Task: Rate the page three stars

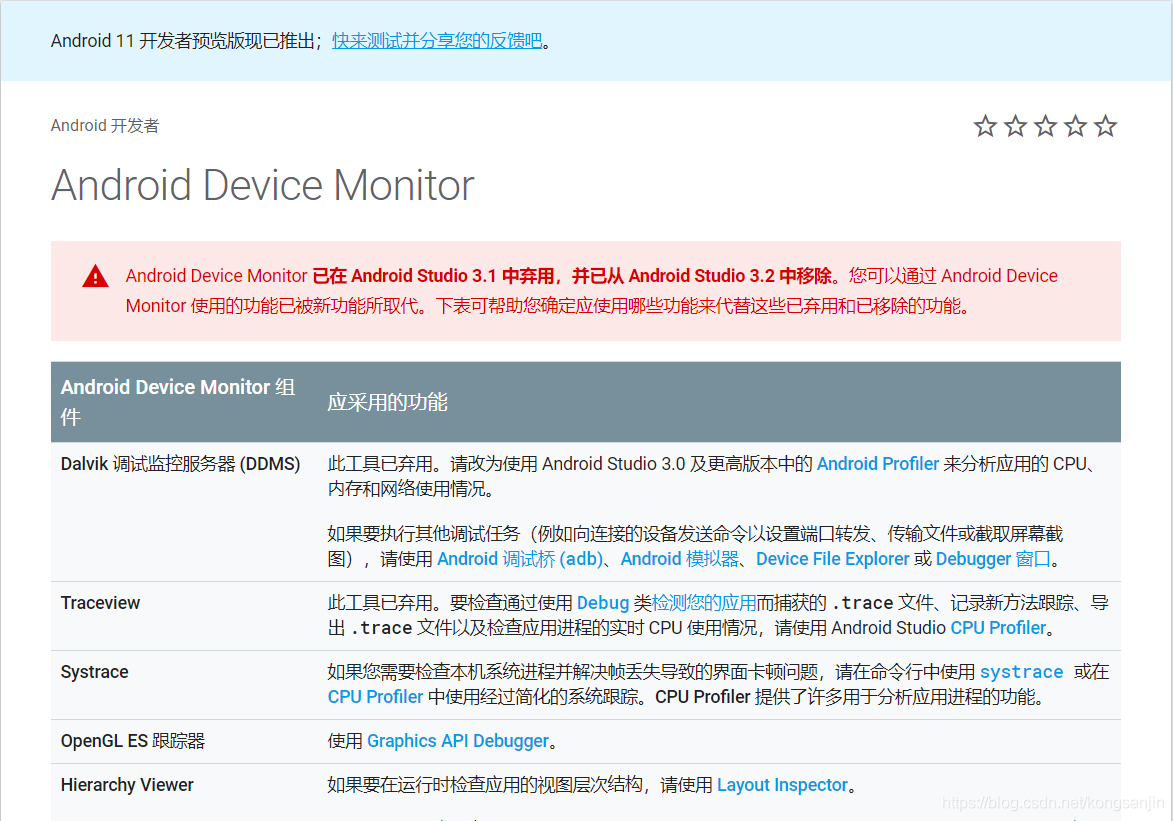Action: 1045,126
